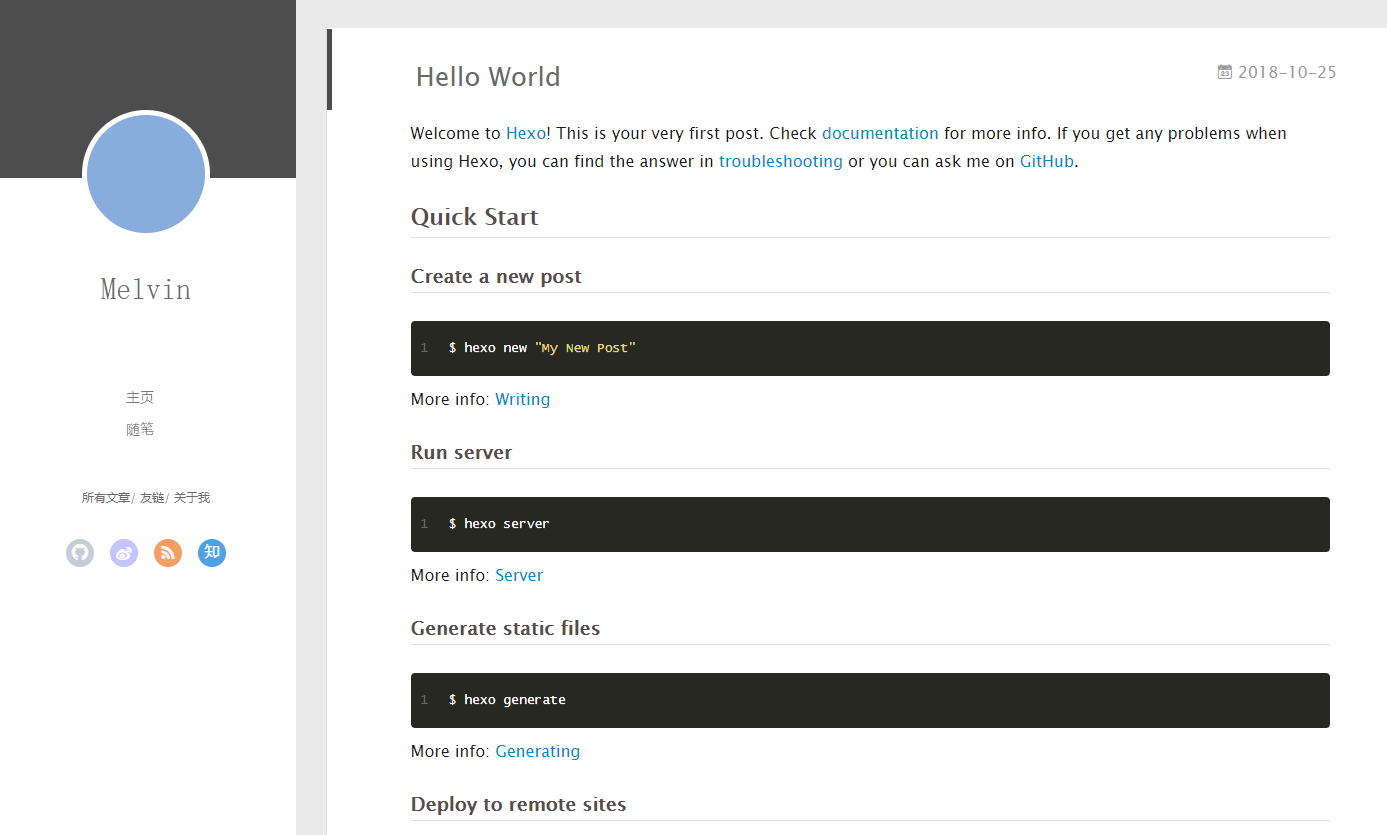The width and height of the screenshot is (1387, 835).
Task: Open the Melvin blog title
Action: (x=146, y=290)
